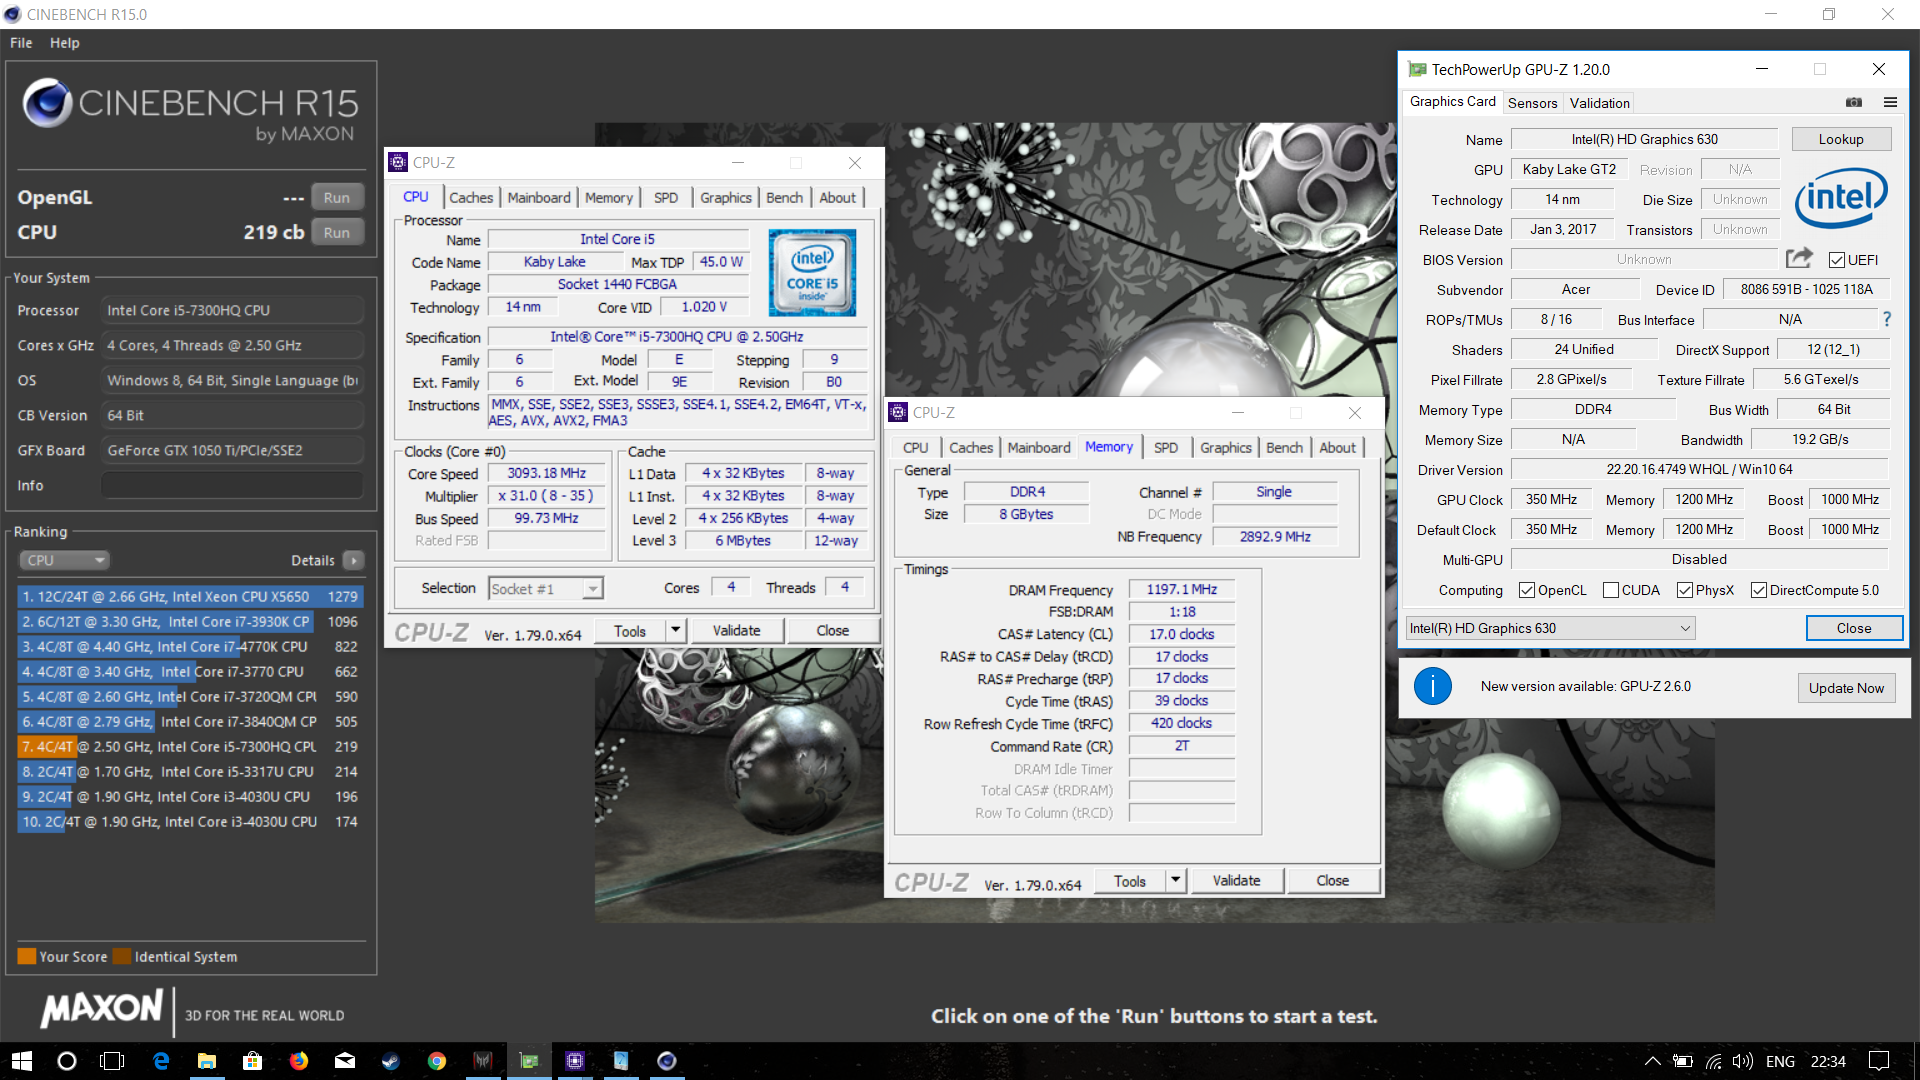Open Steam from the taskbar
This screenshot has height=1080, width=1920.
tap(391, 1061)
